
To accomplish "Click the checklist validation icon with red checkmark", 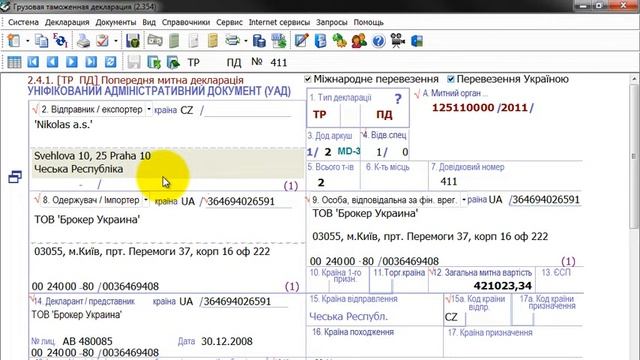I will (102, 41).
